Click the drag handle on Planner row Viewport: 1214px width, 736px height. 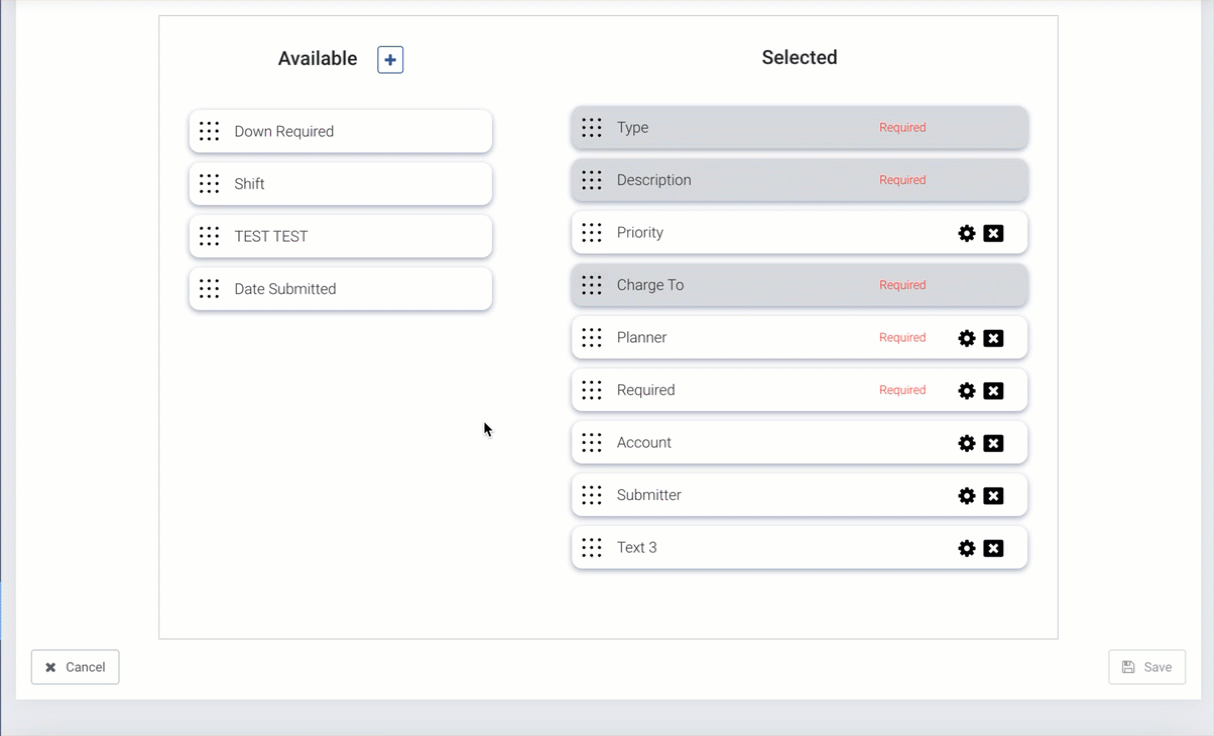pyautogui.click(x=592, y=338)
